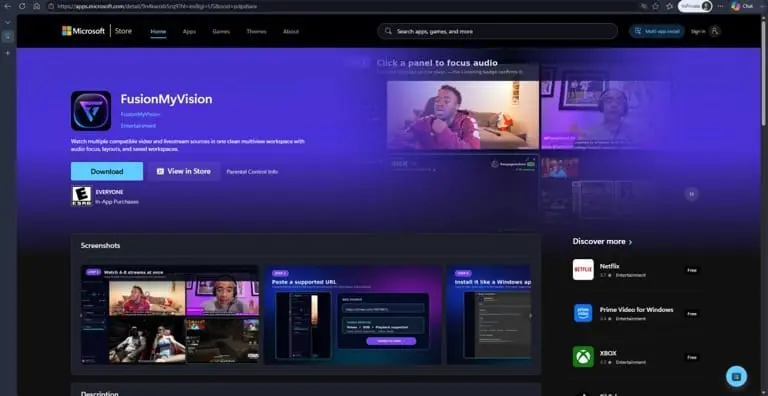Click the search apps, games, and more field
The width and height of the screenshot is (768, 396).
coord(497,31)
